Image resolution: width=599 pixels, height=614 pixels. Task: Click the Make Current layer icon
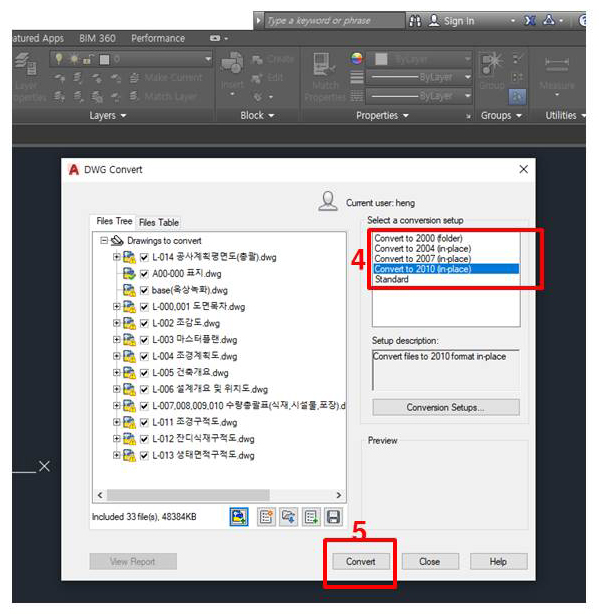[134, 78]
